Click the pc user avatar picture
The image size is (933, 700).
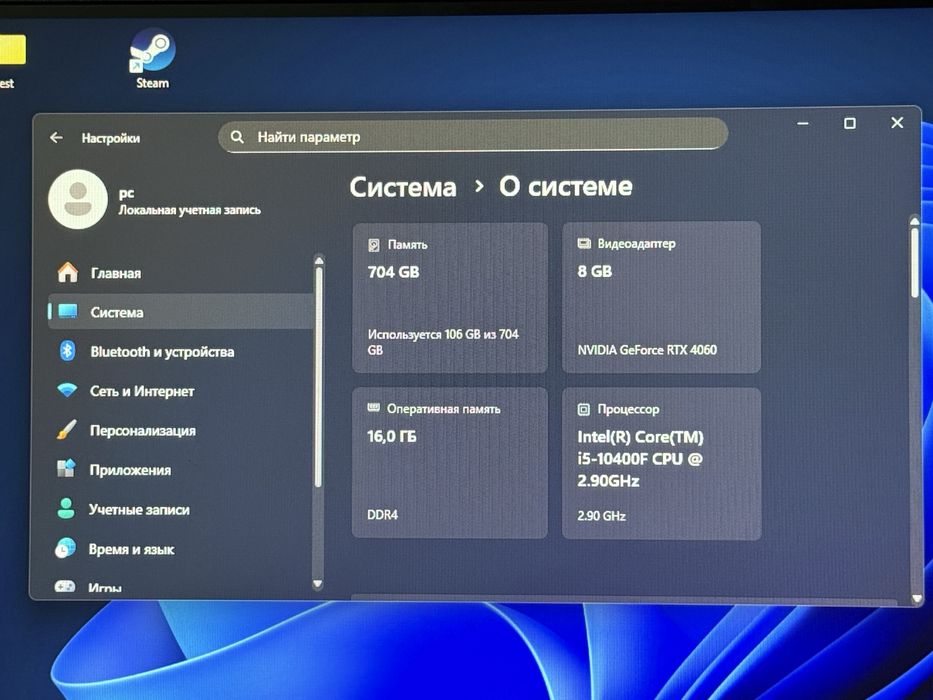click(78, 199)
